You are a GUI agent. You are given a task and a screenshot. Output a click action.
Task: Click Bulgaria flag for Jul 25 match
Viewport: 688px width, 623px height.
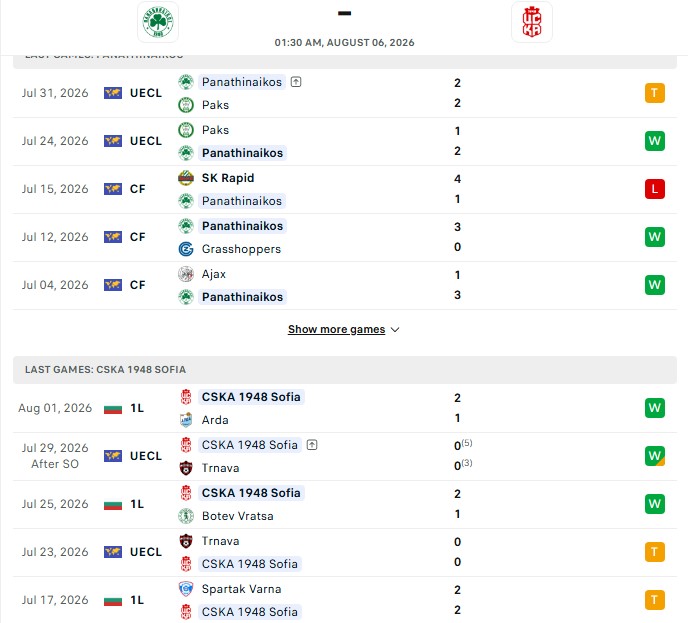click(113, 504)
